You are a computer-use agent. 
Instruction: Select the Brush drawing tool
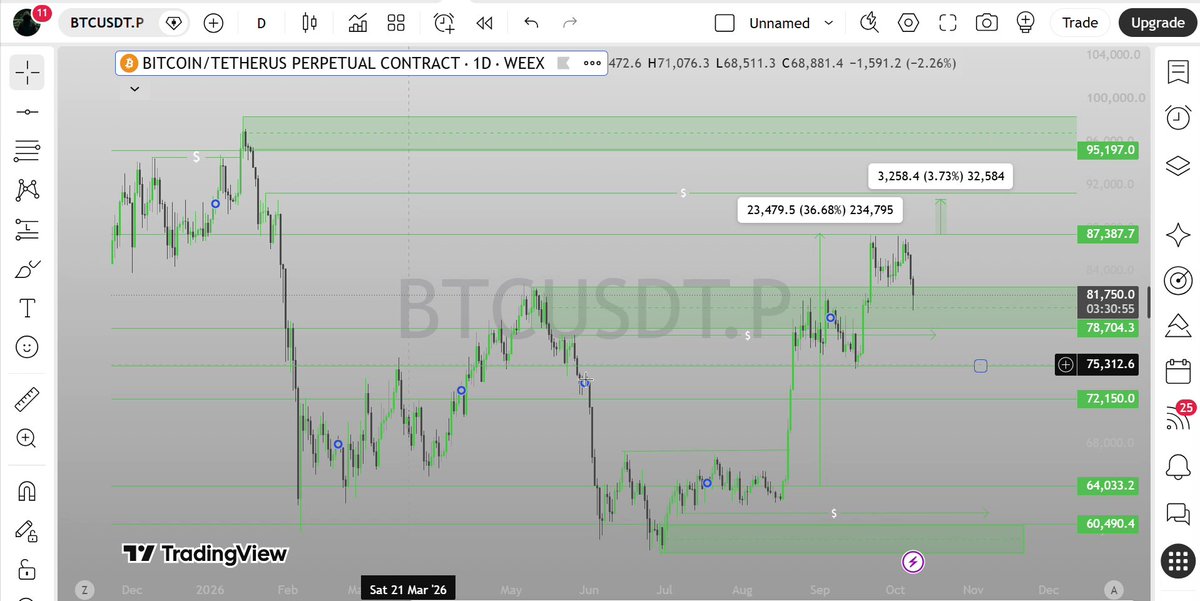click(x=27, y=269)
